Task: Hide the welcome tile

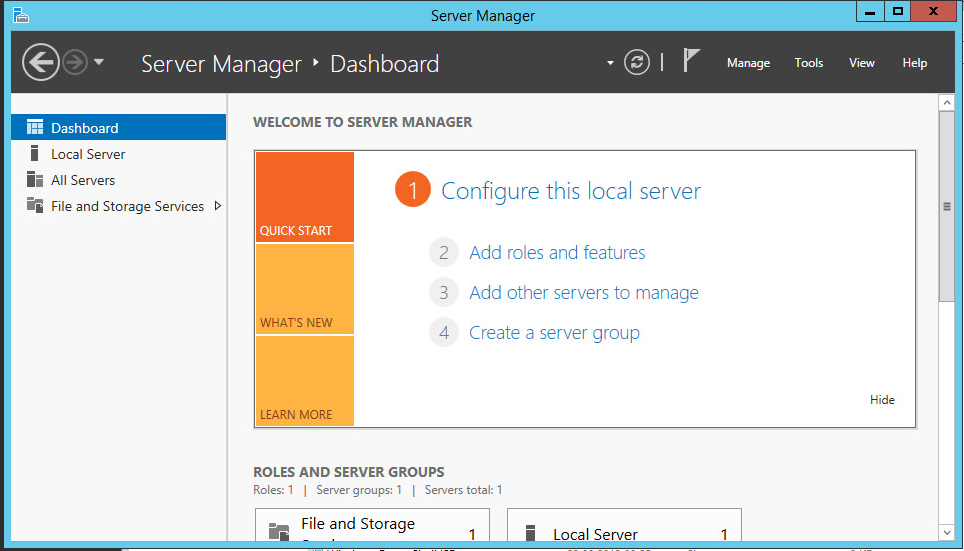Action: (x=882, y=400)
